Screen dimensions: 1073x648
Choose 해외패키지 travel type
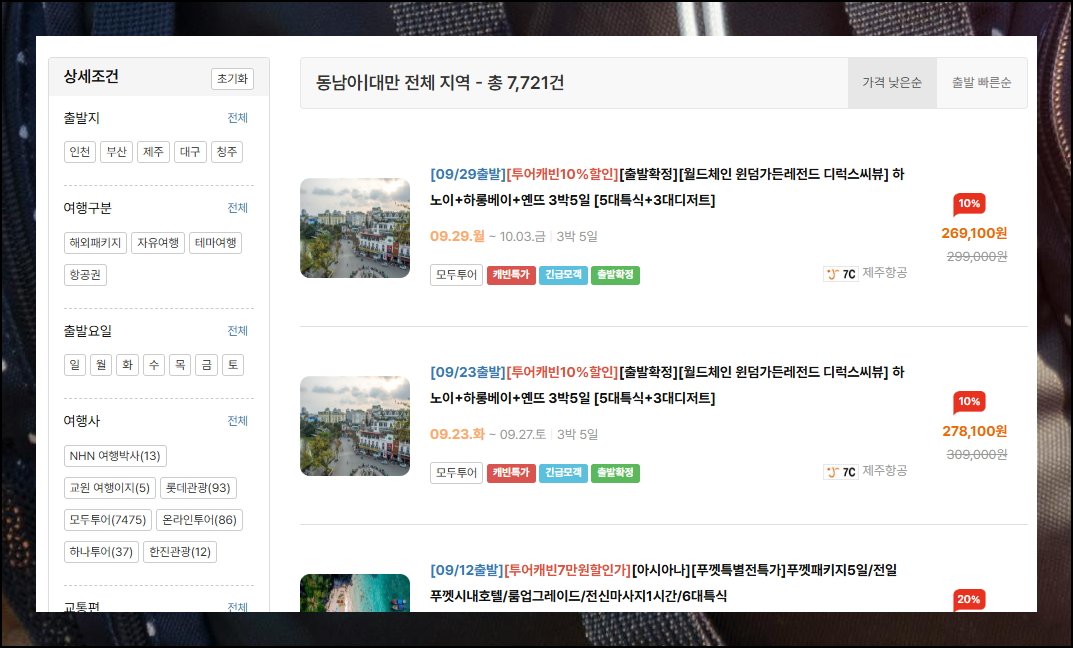coord(95,243)
